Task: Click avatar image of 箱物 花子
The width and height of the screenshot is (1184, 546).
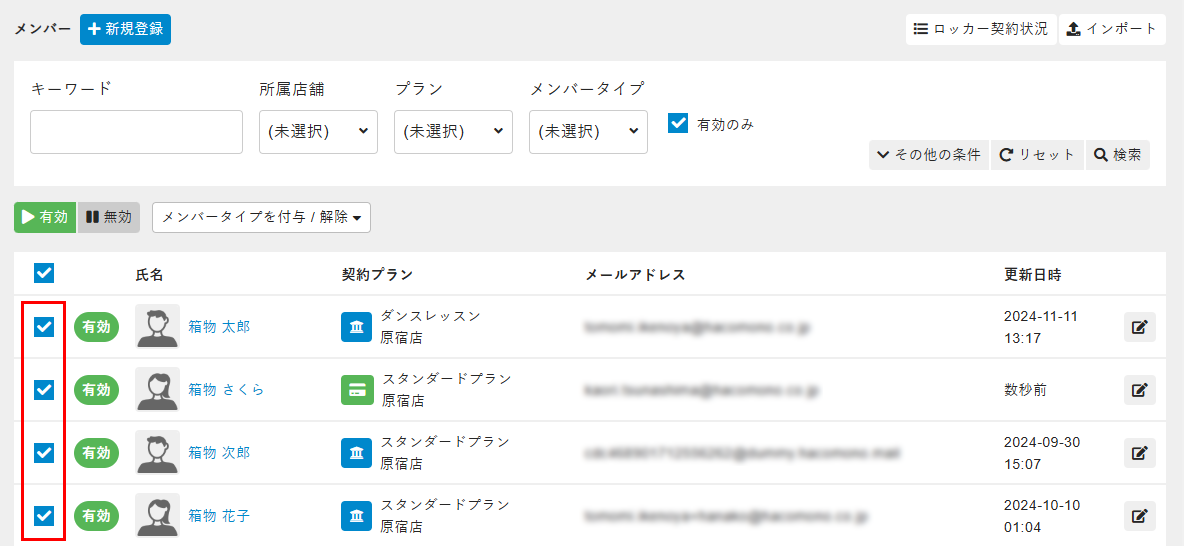Action: (x=157, y=515)
